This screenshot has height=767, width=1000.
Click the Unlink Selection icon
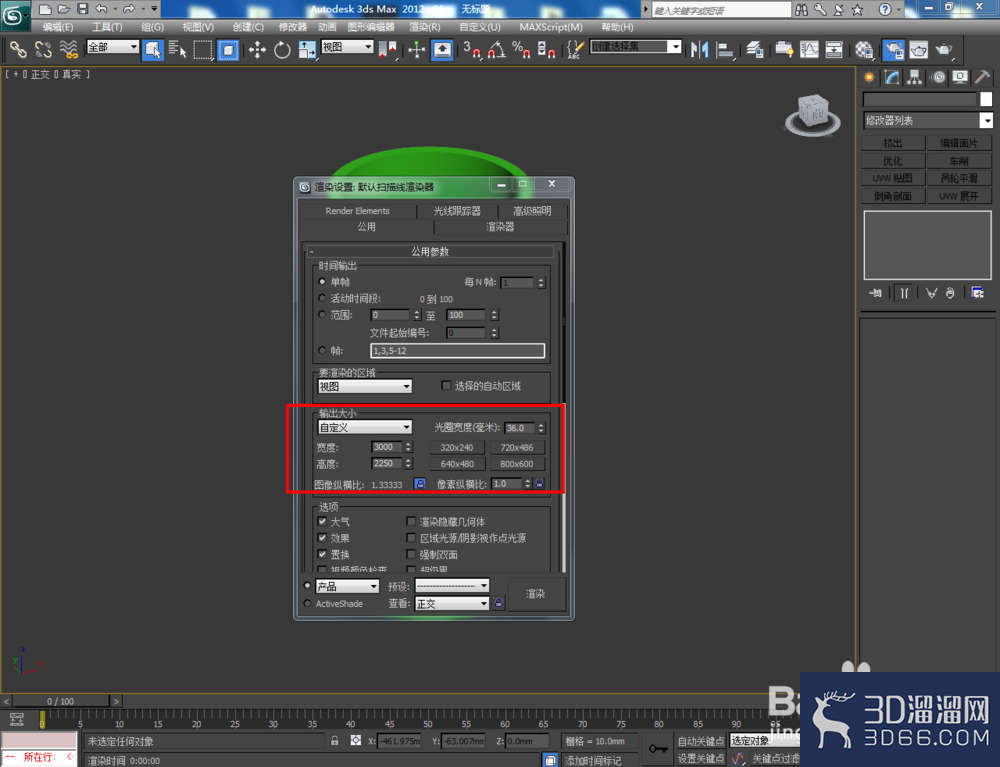click(43, 49)
